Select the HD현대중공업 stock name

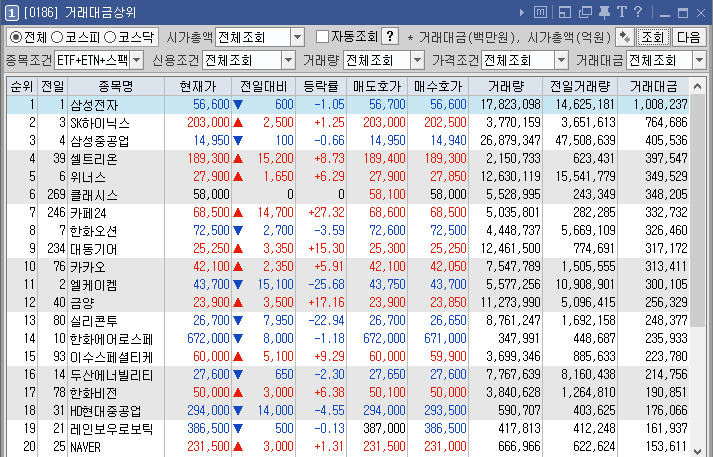point(106,411)
